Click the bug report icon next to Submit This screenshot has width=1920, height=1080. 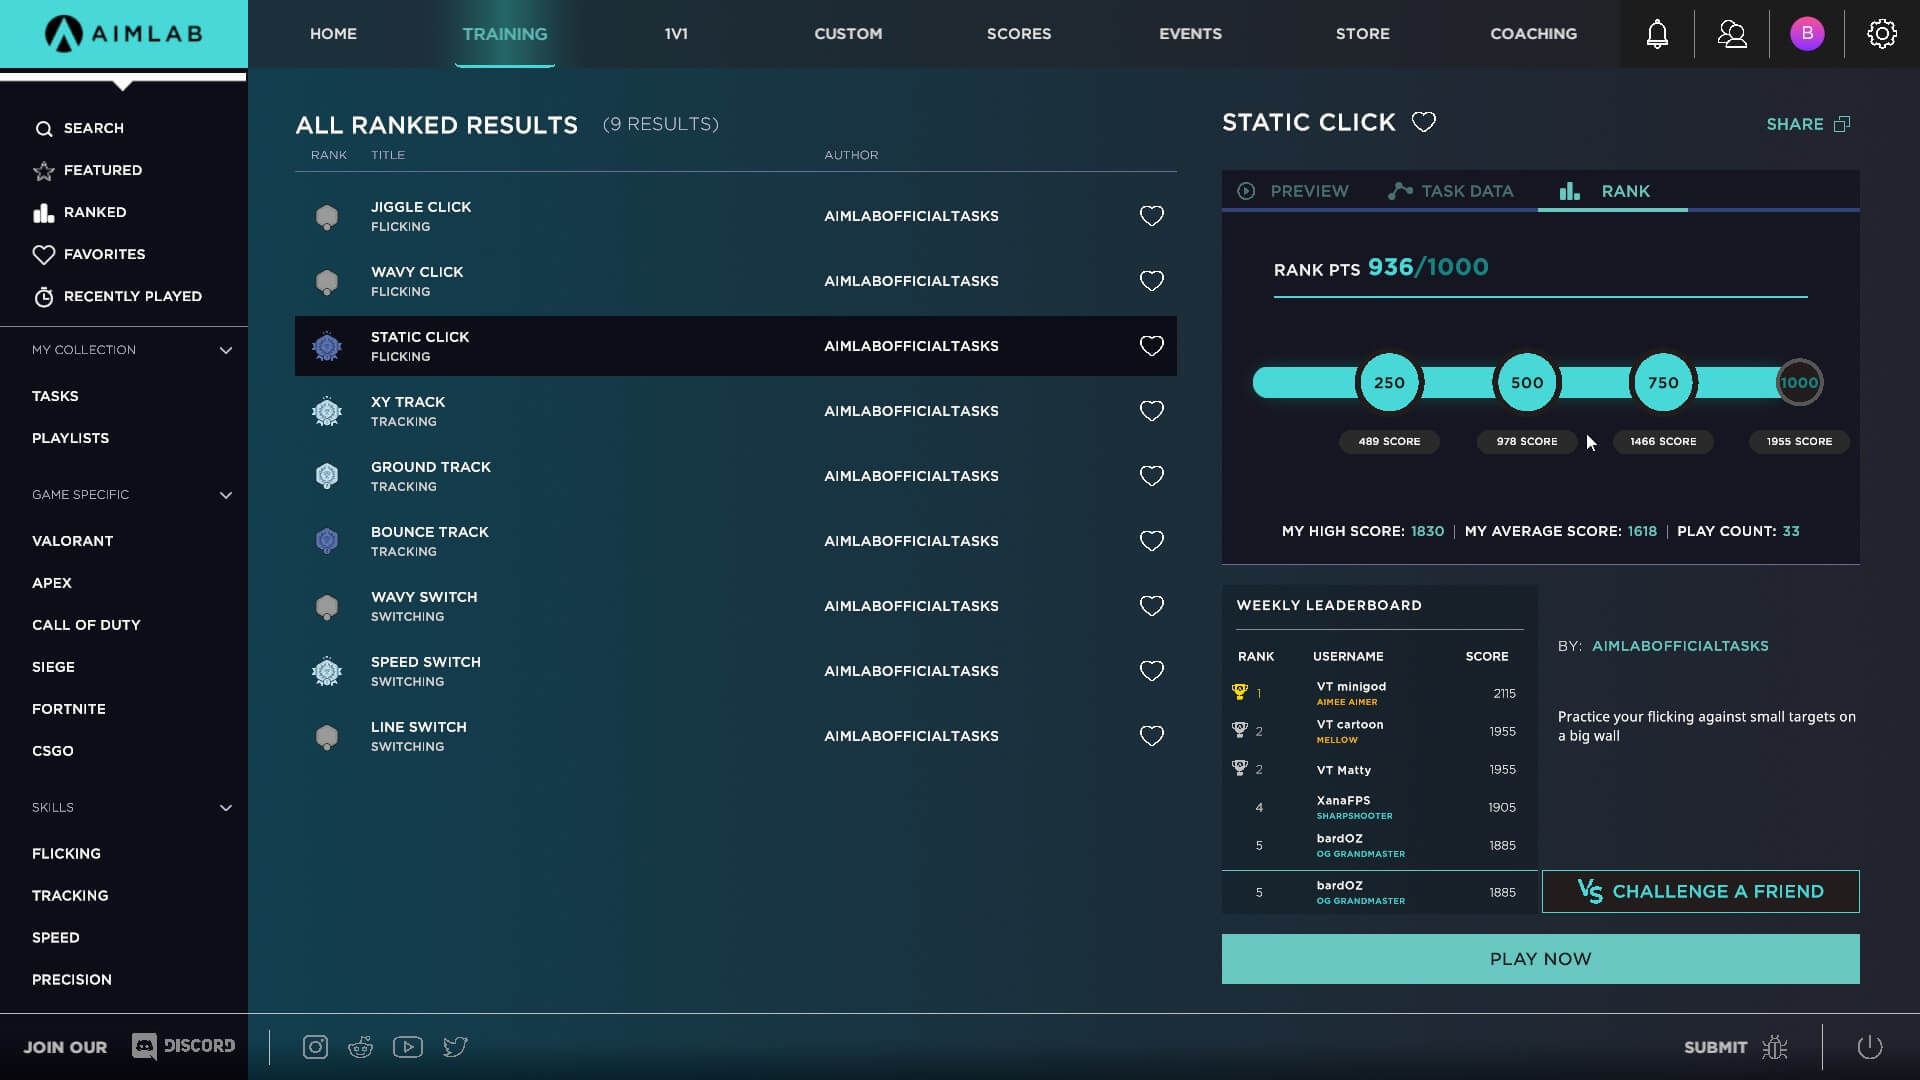1774,1046
